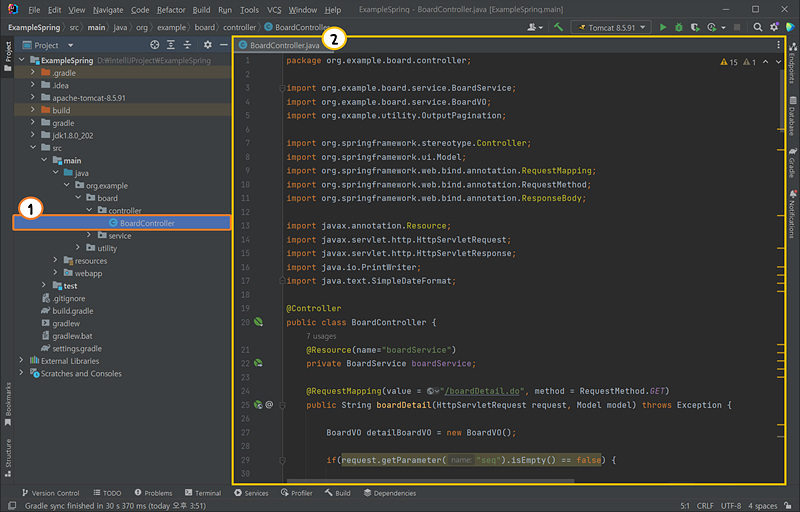
Task: Click the controller breadcrumb in navigation bar
Action: pos(239,27)
